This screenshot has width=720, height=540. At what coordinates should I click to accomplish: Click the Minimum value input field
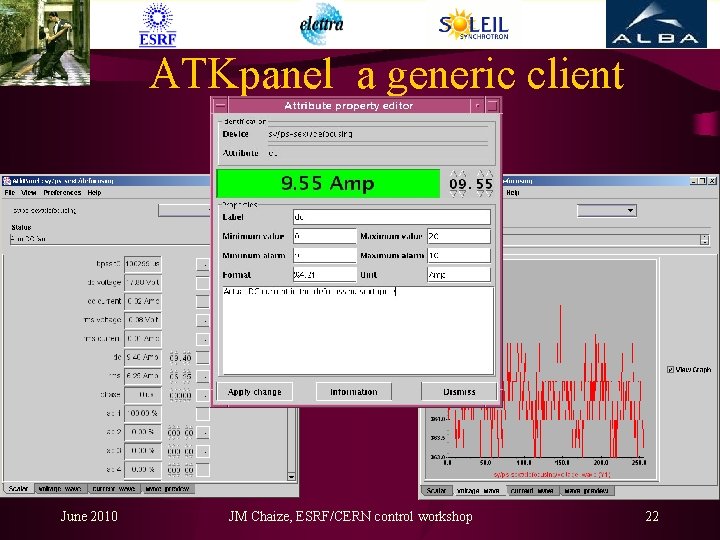[x=325, y=236]
